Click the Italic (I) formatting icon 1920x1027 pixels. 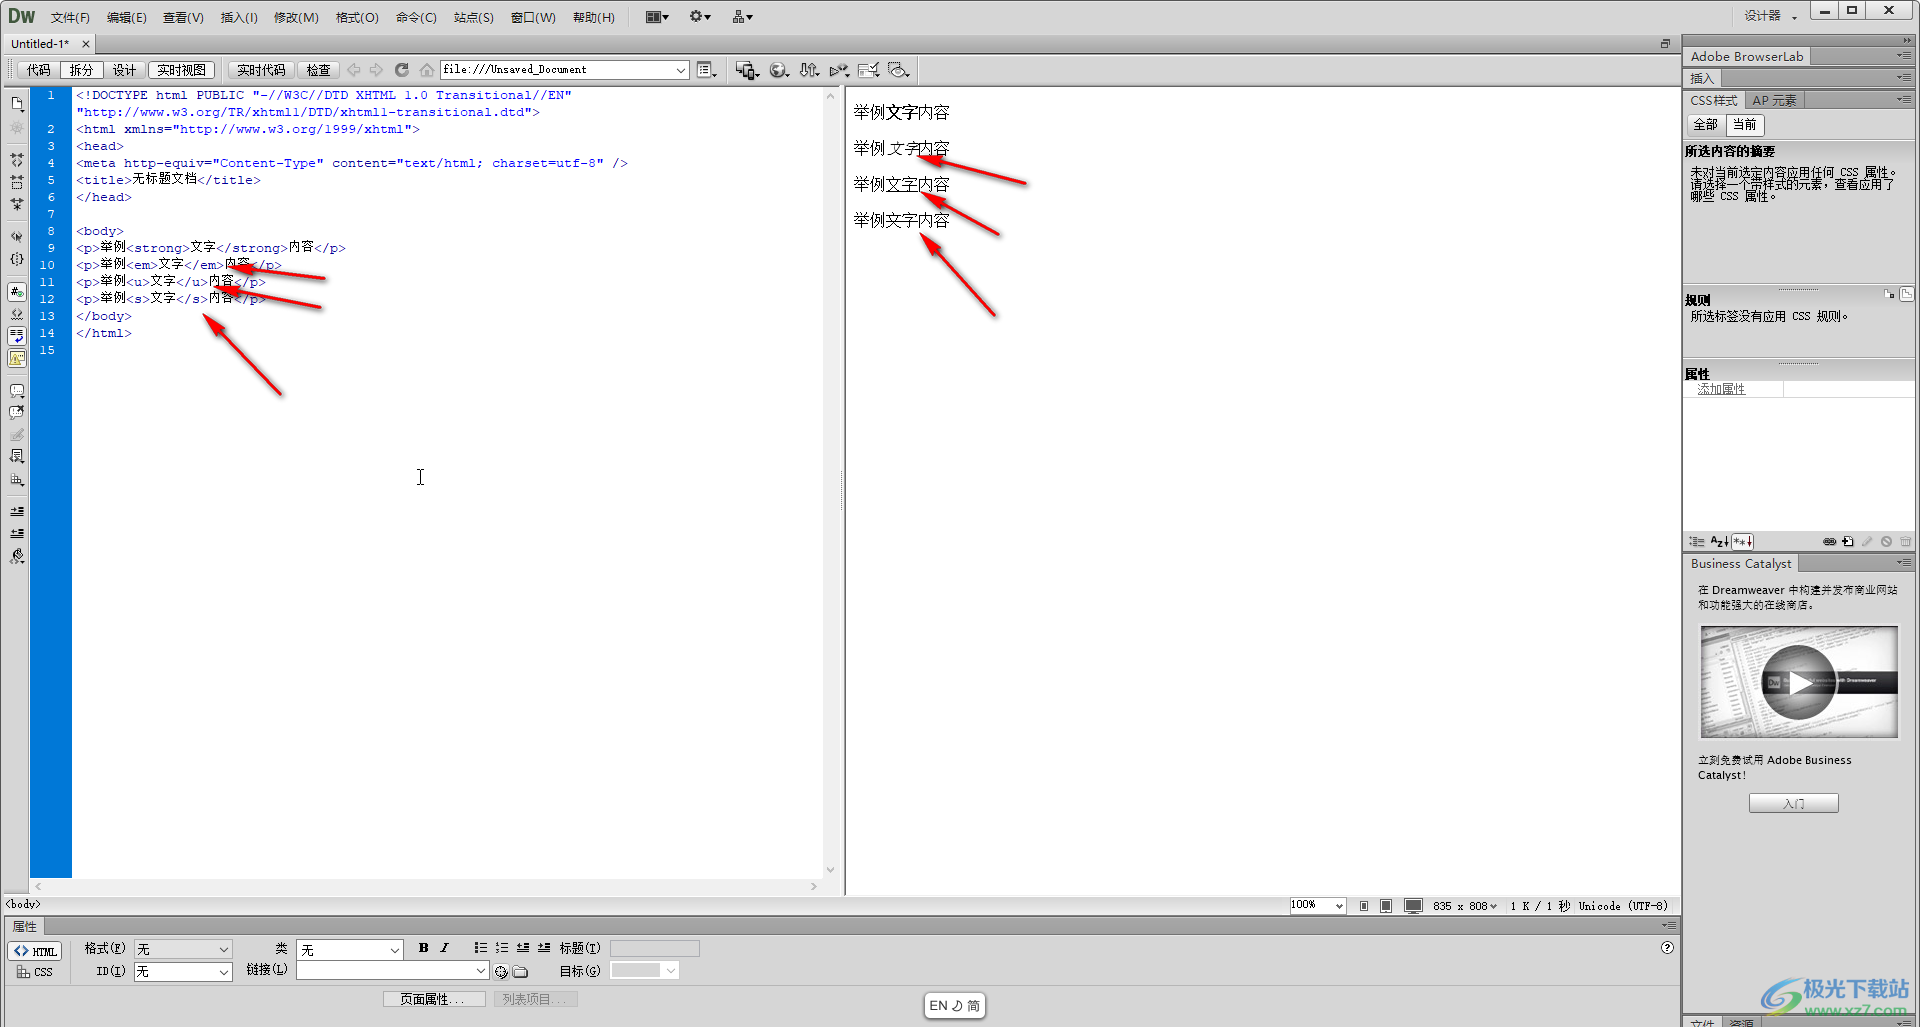[x=444, y=948]
